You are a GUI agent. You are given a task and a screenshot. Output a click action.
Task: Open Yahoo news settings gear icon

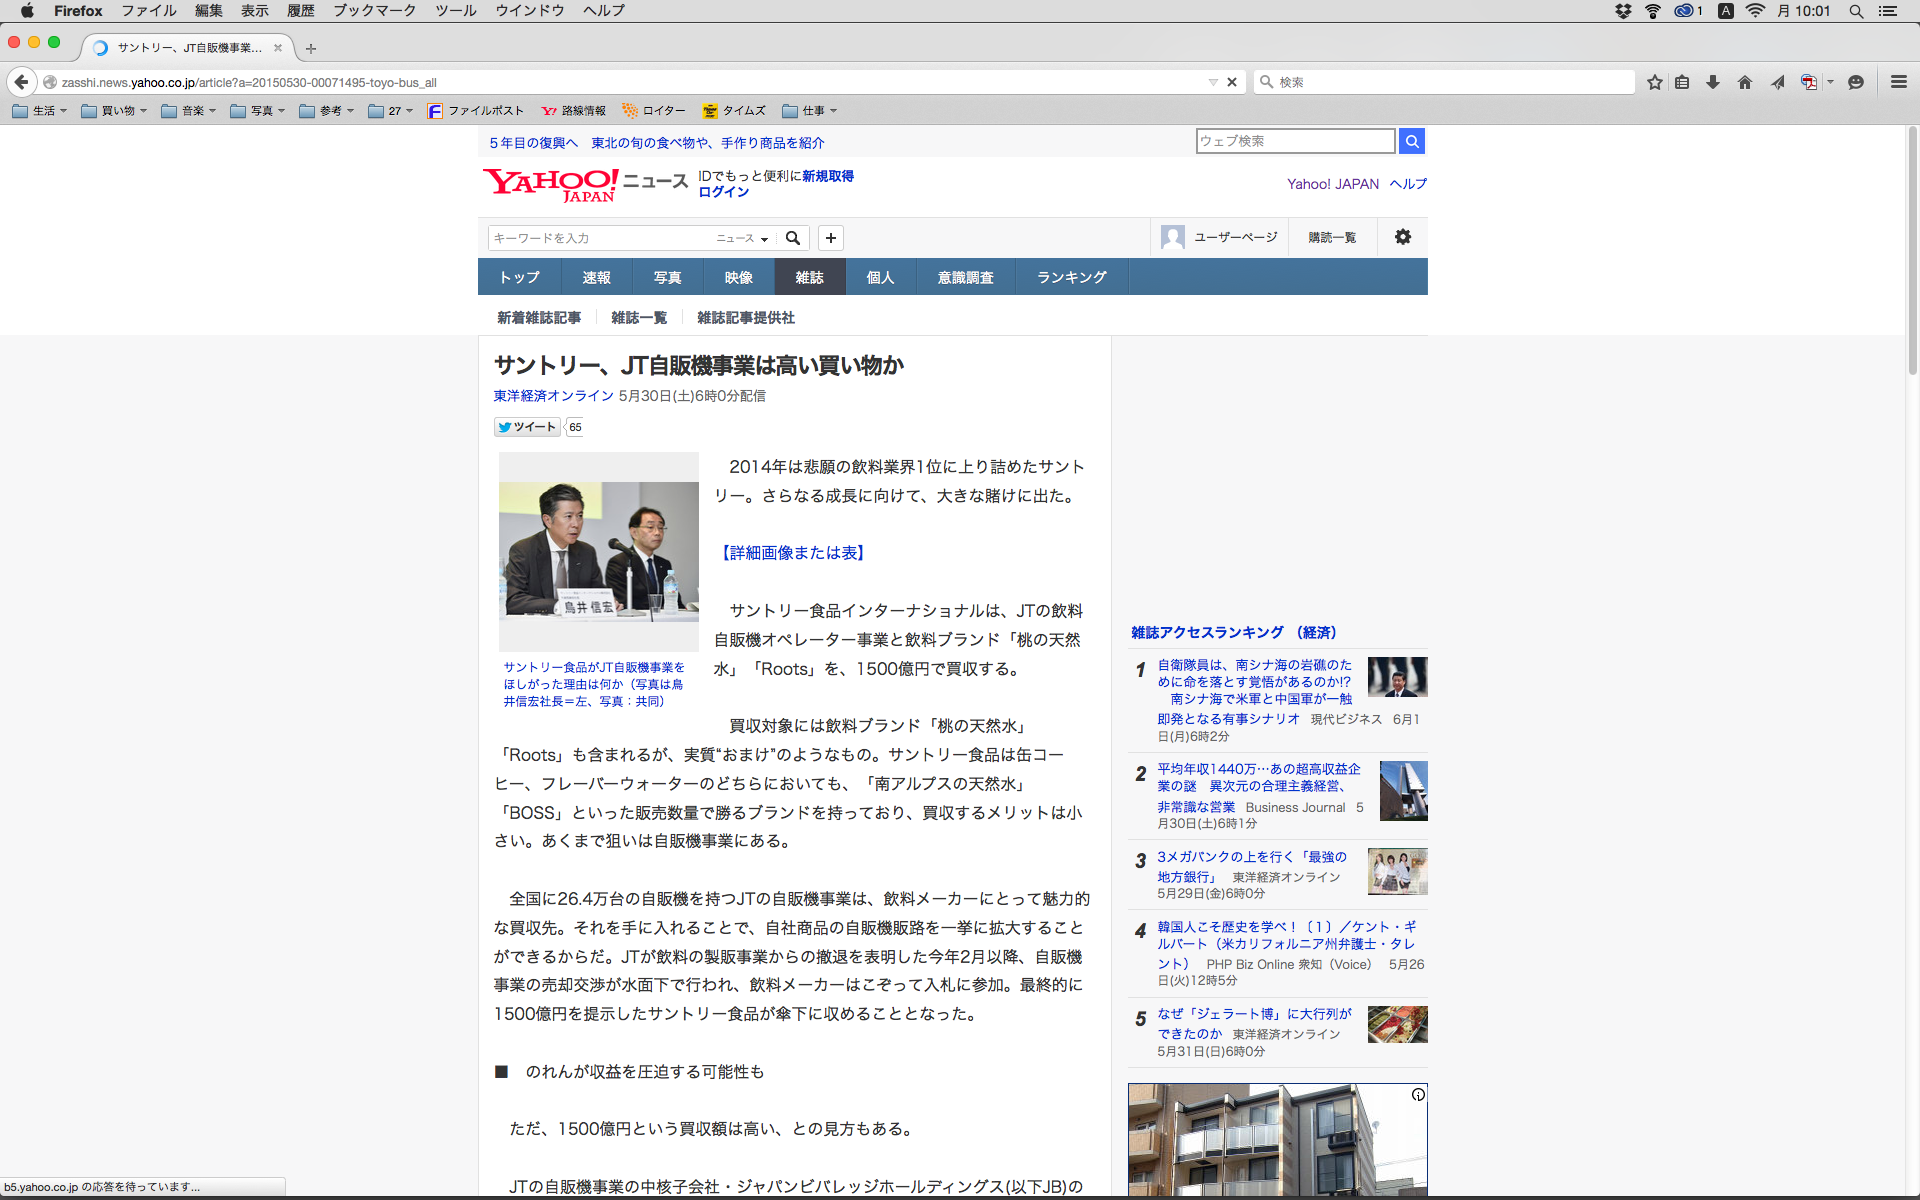tap(1403, 237)
